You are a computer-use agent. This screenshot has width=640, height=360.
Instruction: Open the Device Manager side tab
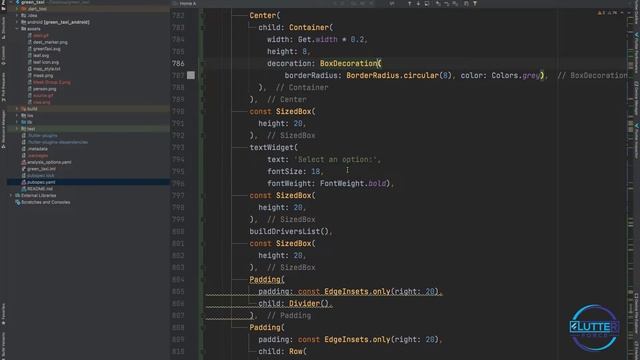636,98
